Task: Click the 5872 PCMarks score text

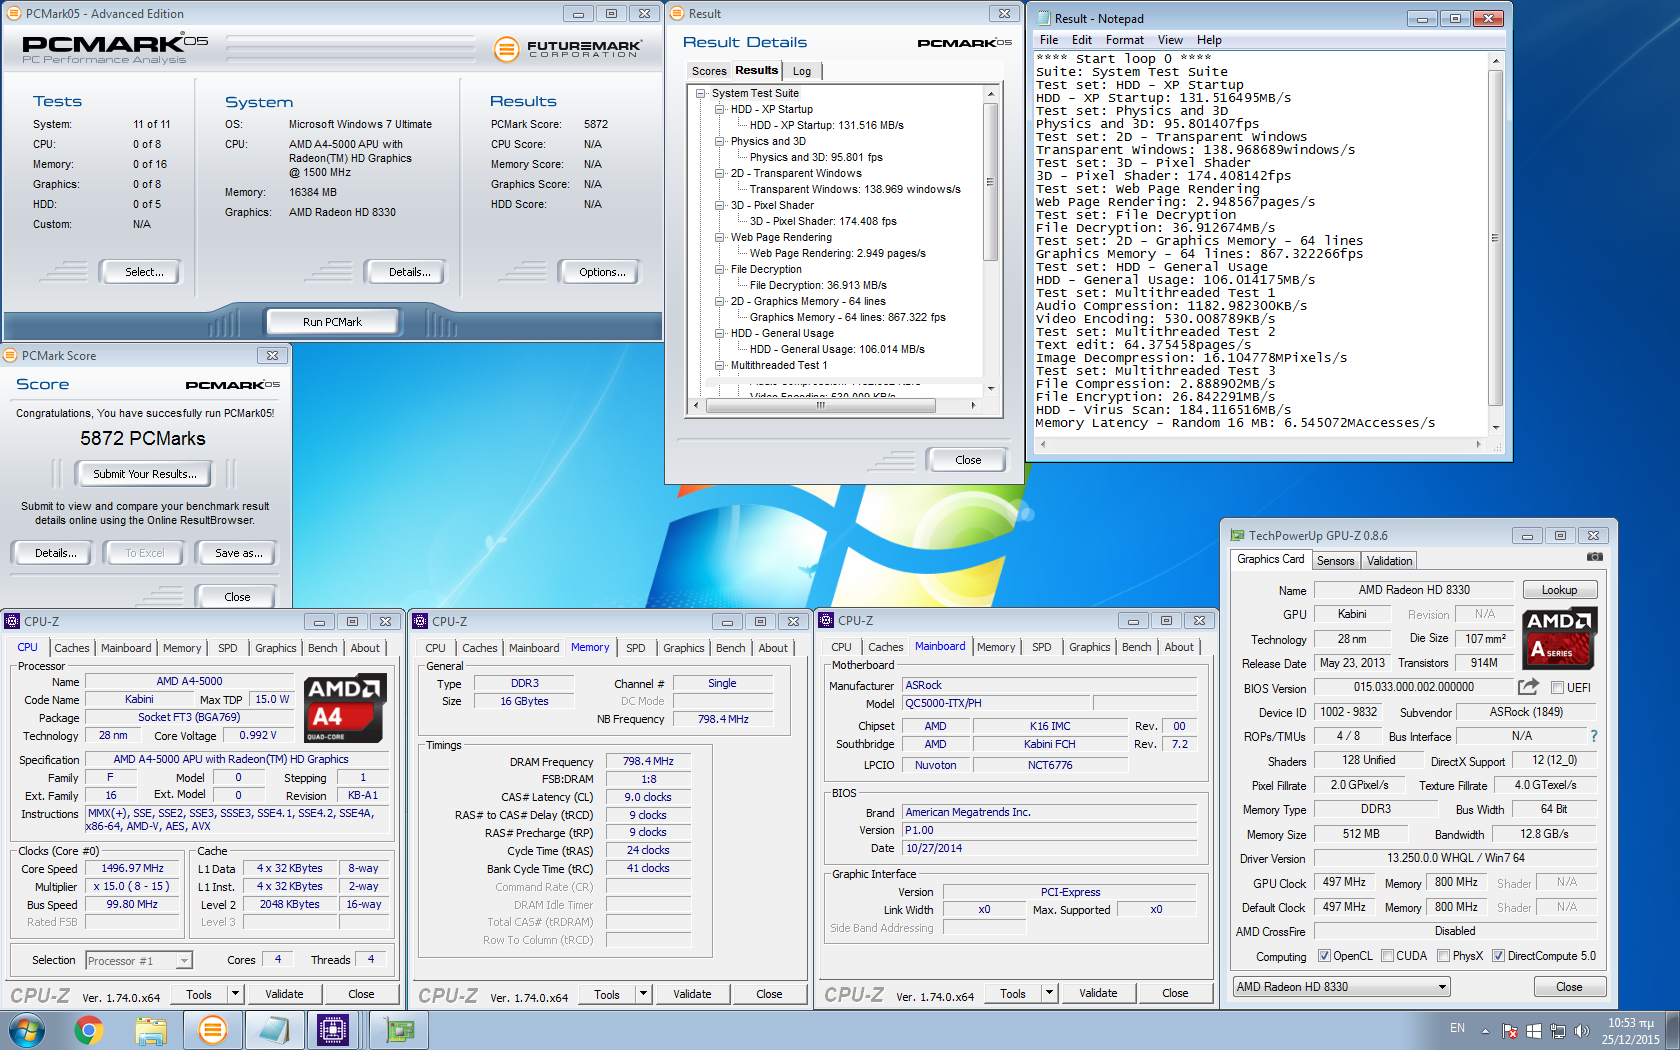Action: [143, 439]
